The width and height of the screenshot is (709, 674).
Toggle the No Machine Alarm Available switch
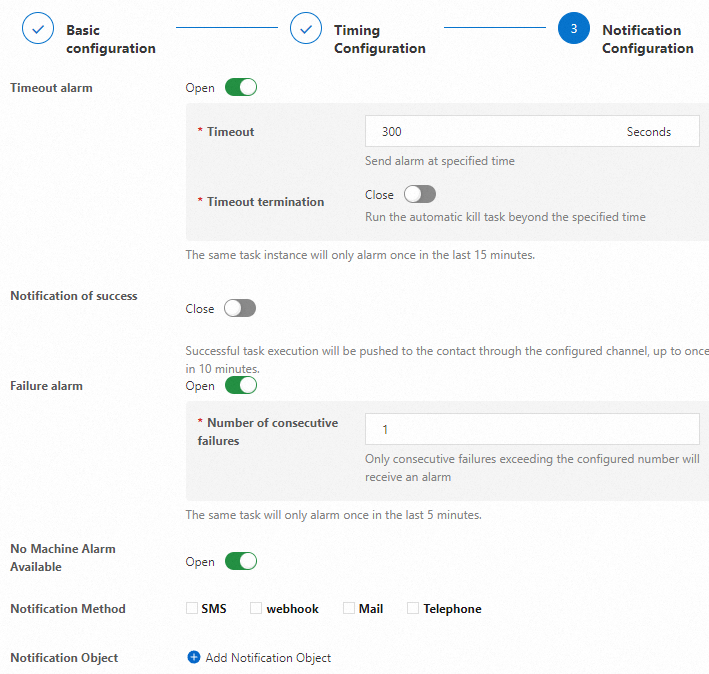(241, 562)
